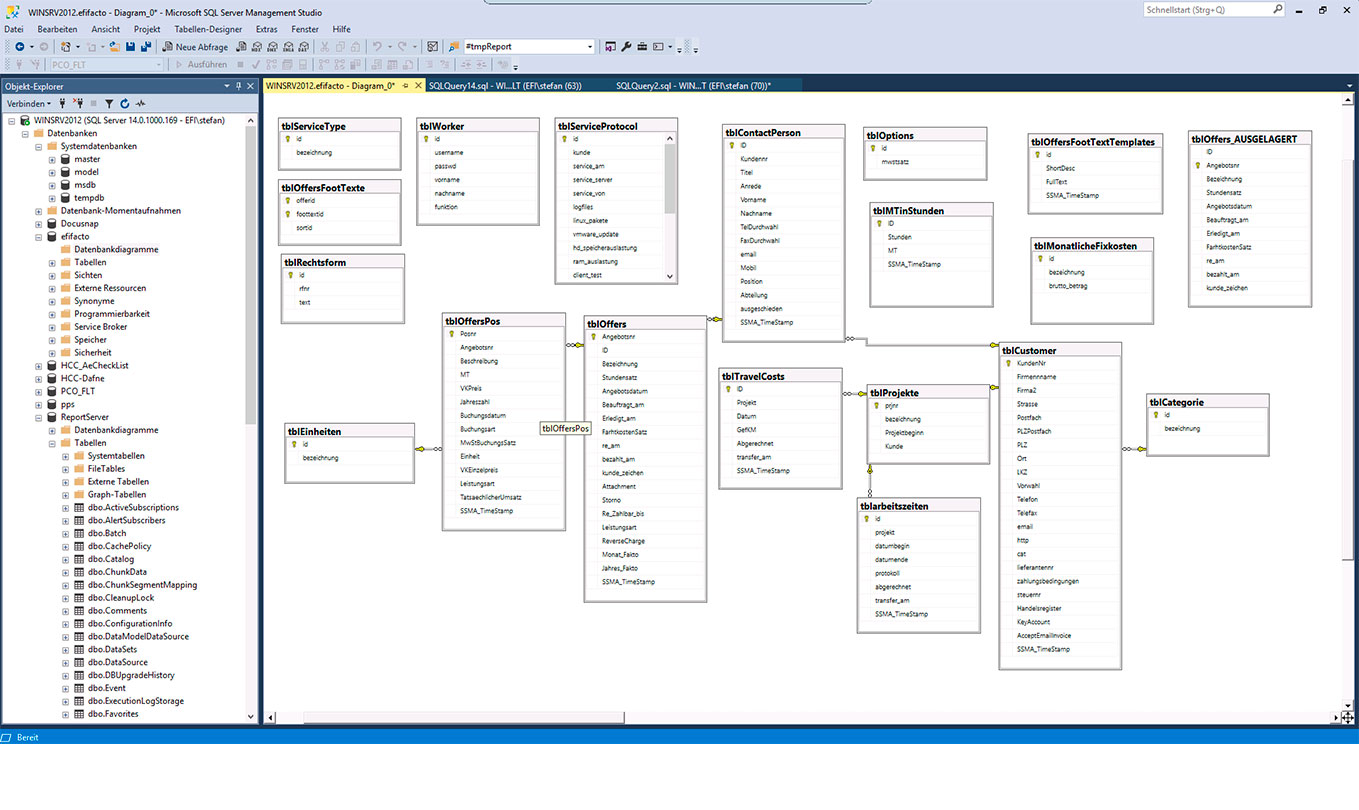1359x810 pixels.
Task: Collapse the Systemdatenbanken node
Action: pos(39,146)
